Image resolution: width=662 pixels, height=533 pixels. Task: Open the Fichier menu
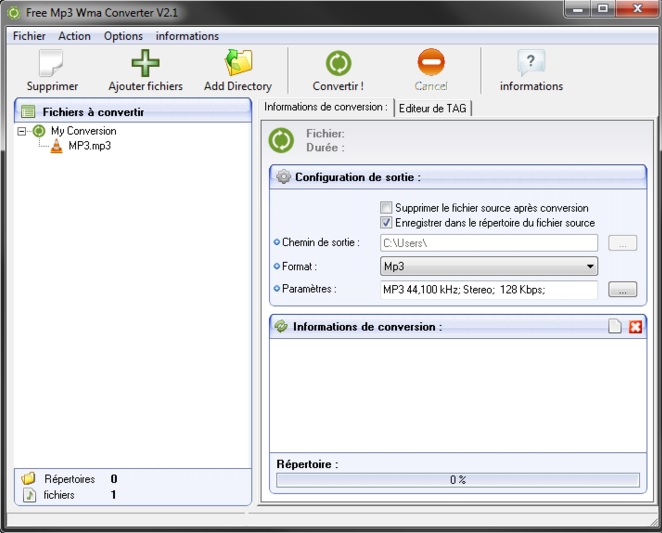[29, 36]
